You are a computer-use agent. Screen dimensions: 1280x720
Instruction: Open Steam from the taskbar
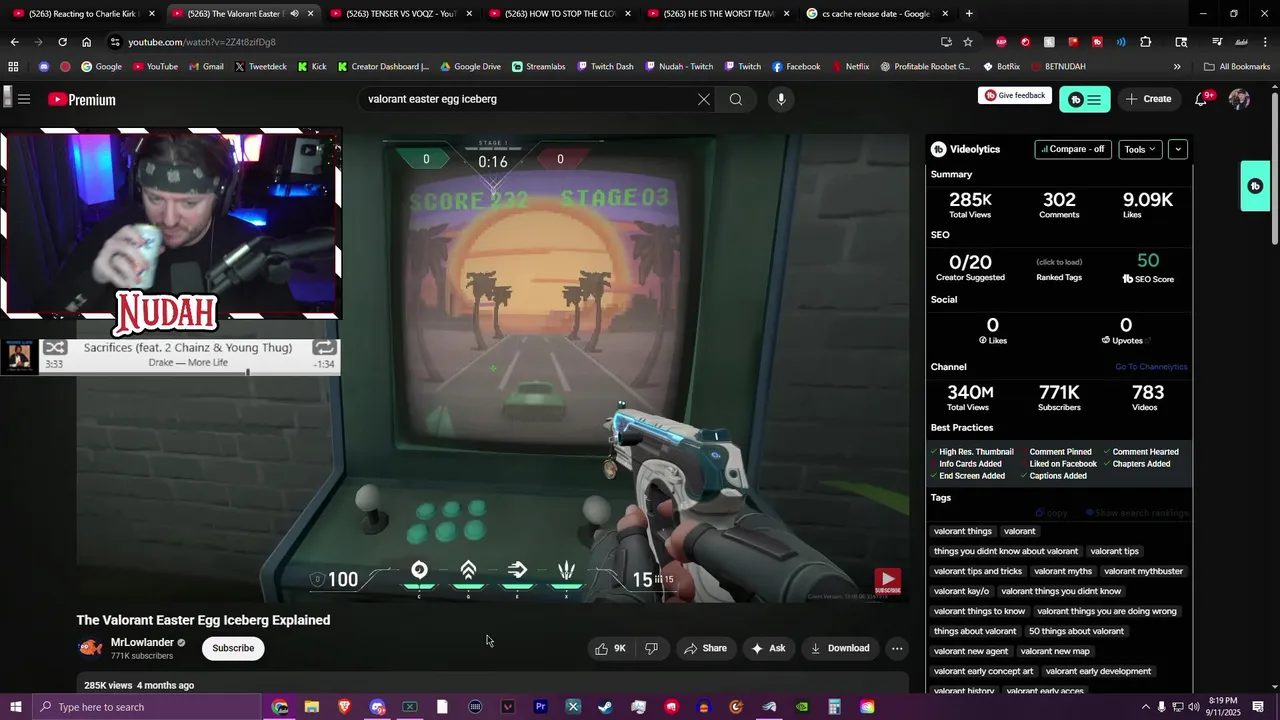[605, 707]
